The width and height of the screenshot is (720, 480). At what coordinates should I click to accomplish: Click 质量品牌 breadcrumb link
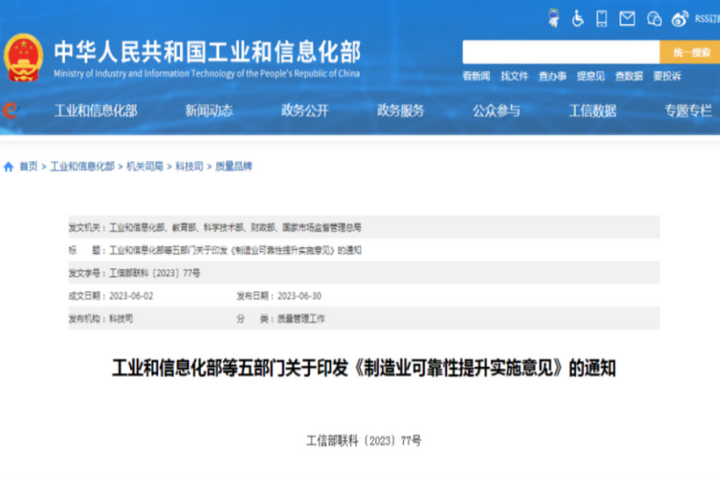click(234, 166)
